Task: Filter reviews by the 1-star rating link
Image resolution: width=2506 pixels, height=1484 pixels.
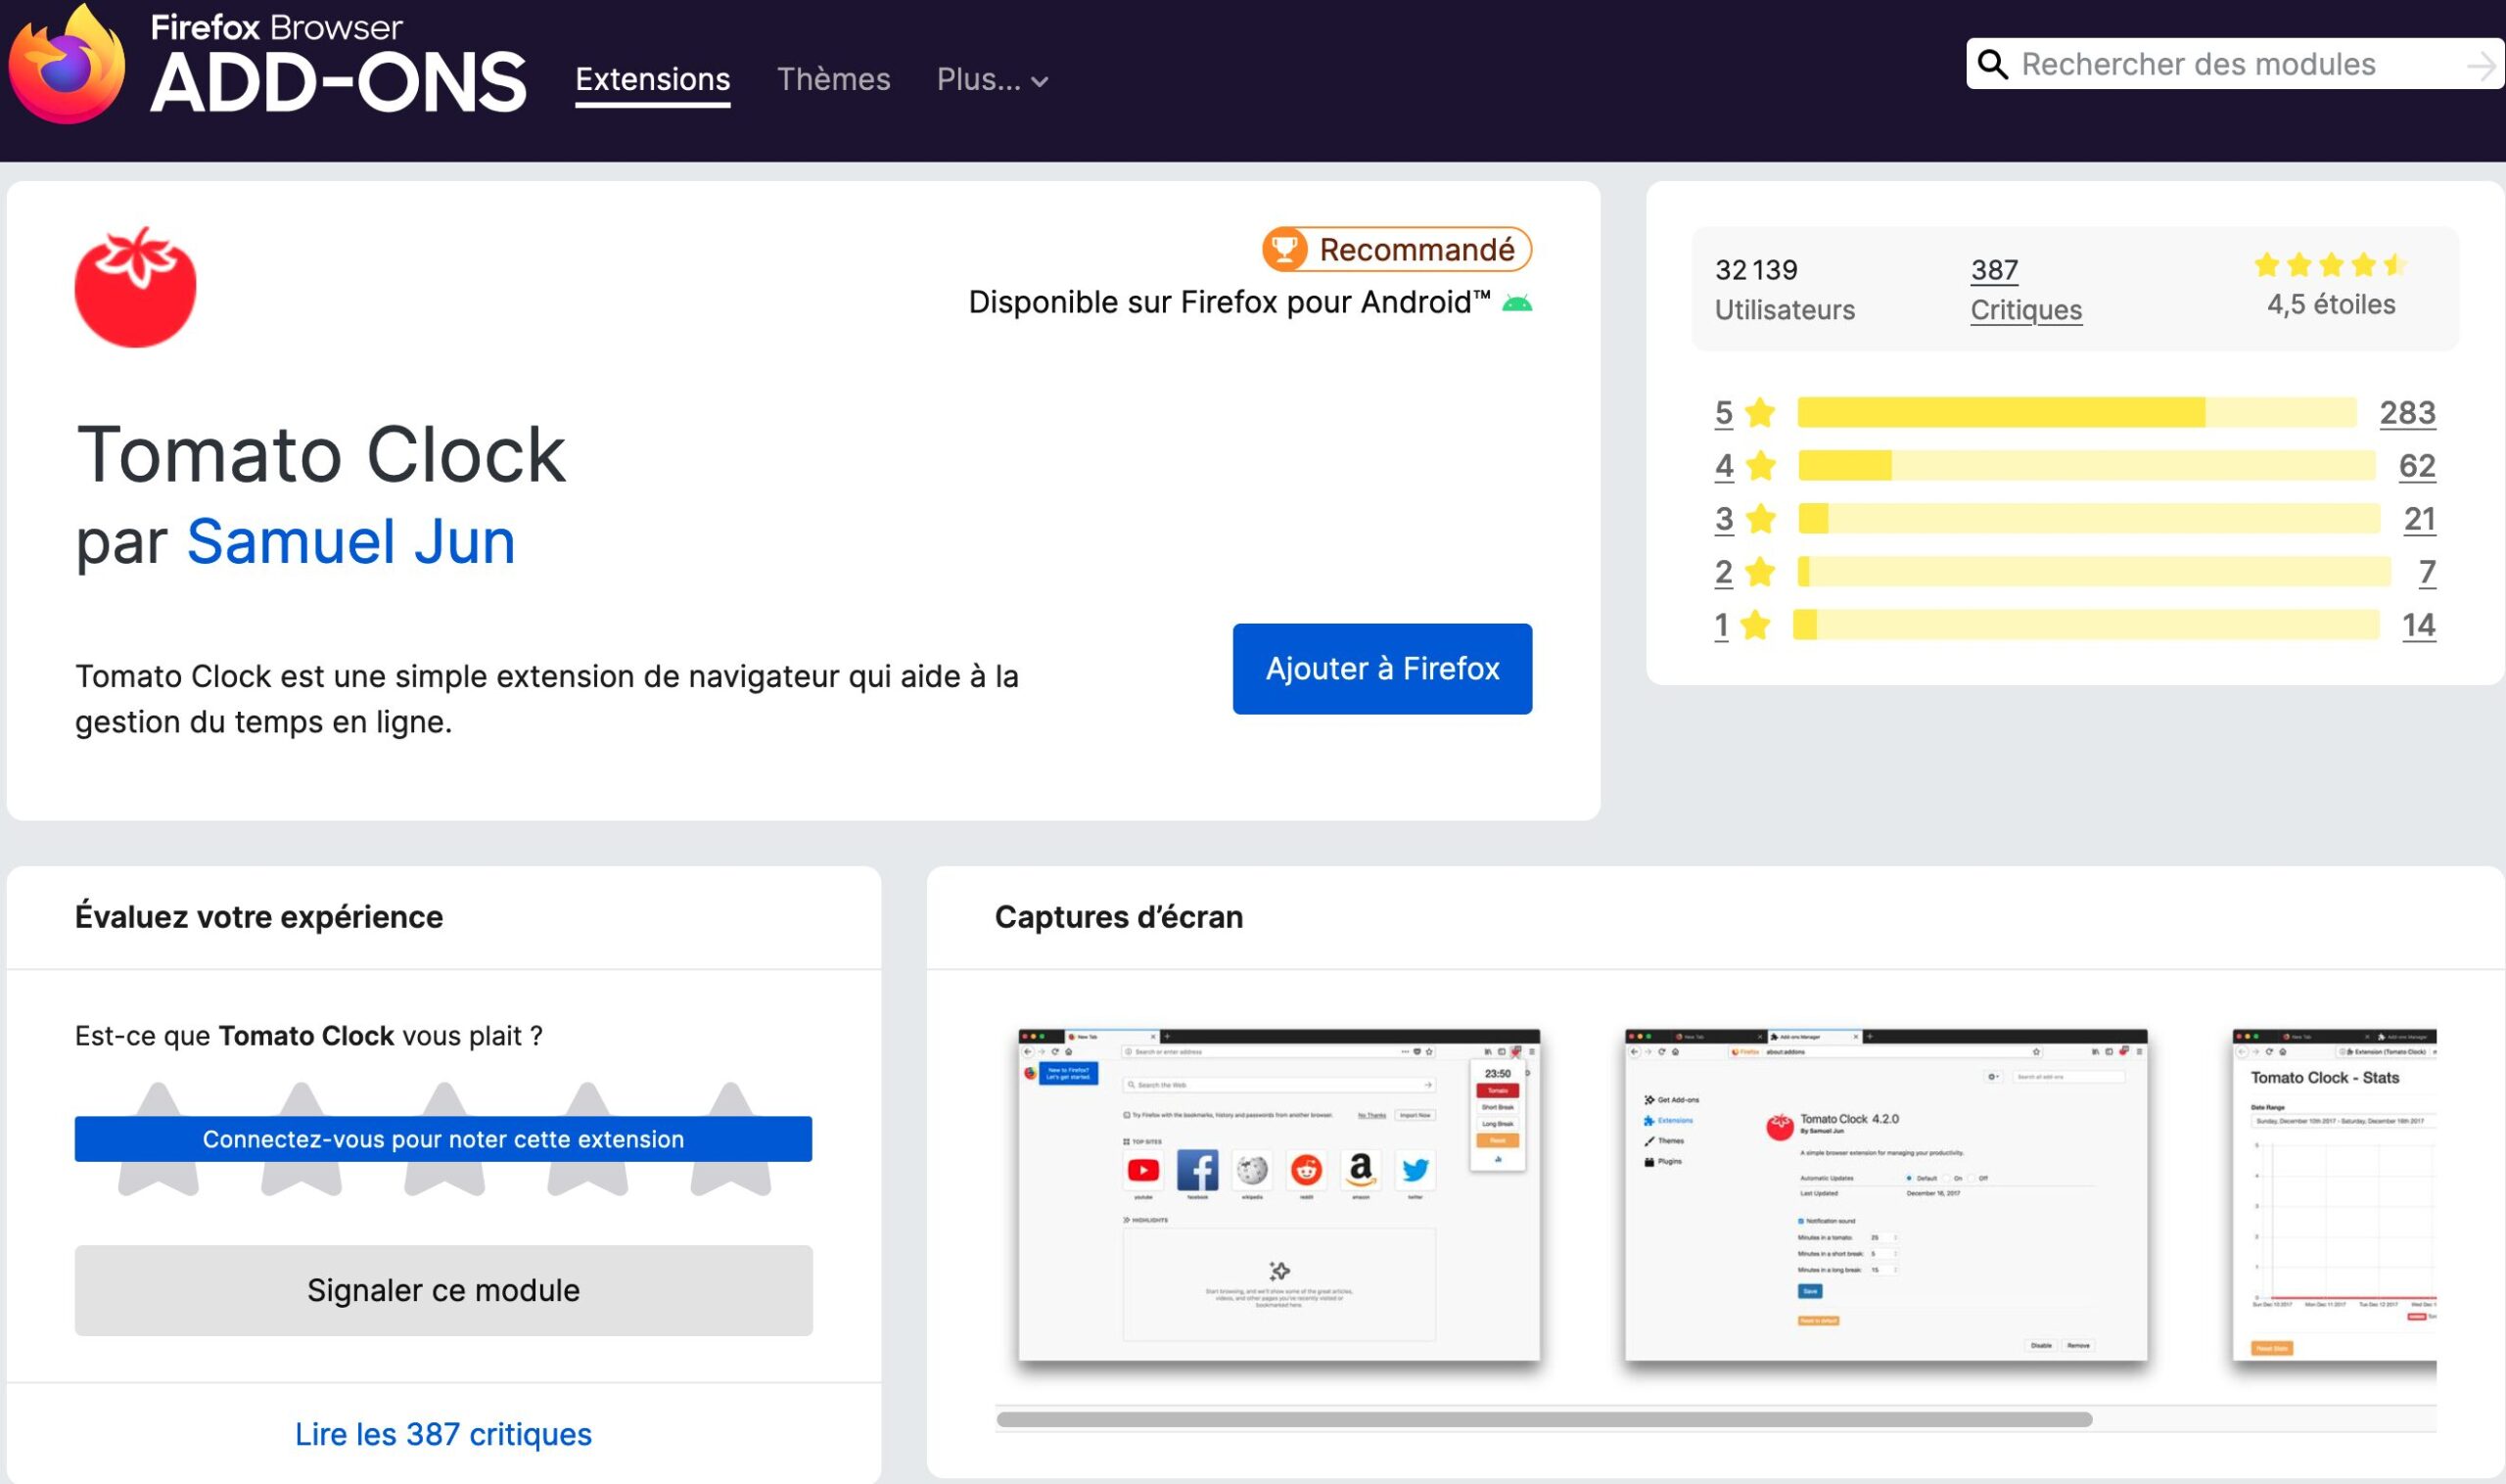Action: tap(1743, 624)
